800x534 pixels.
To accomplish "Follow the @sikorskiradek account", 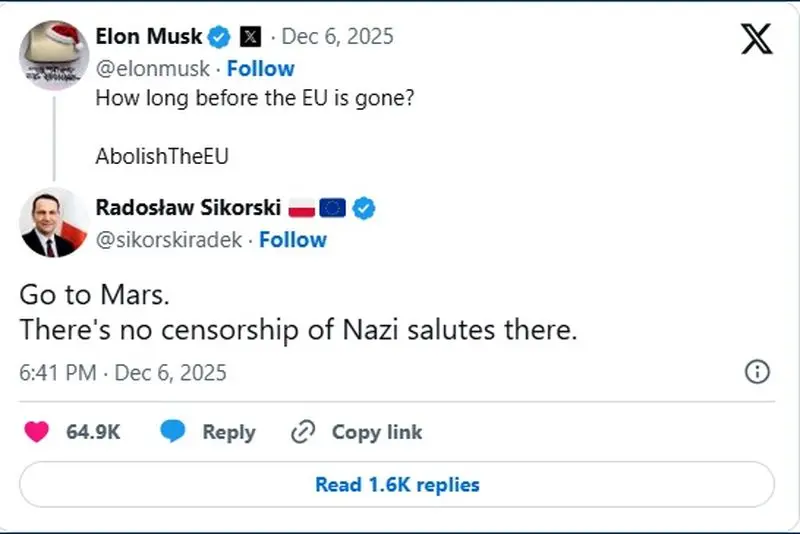I will pos(293,240).
